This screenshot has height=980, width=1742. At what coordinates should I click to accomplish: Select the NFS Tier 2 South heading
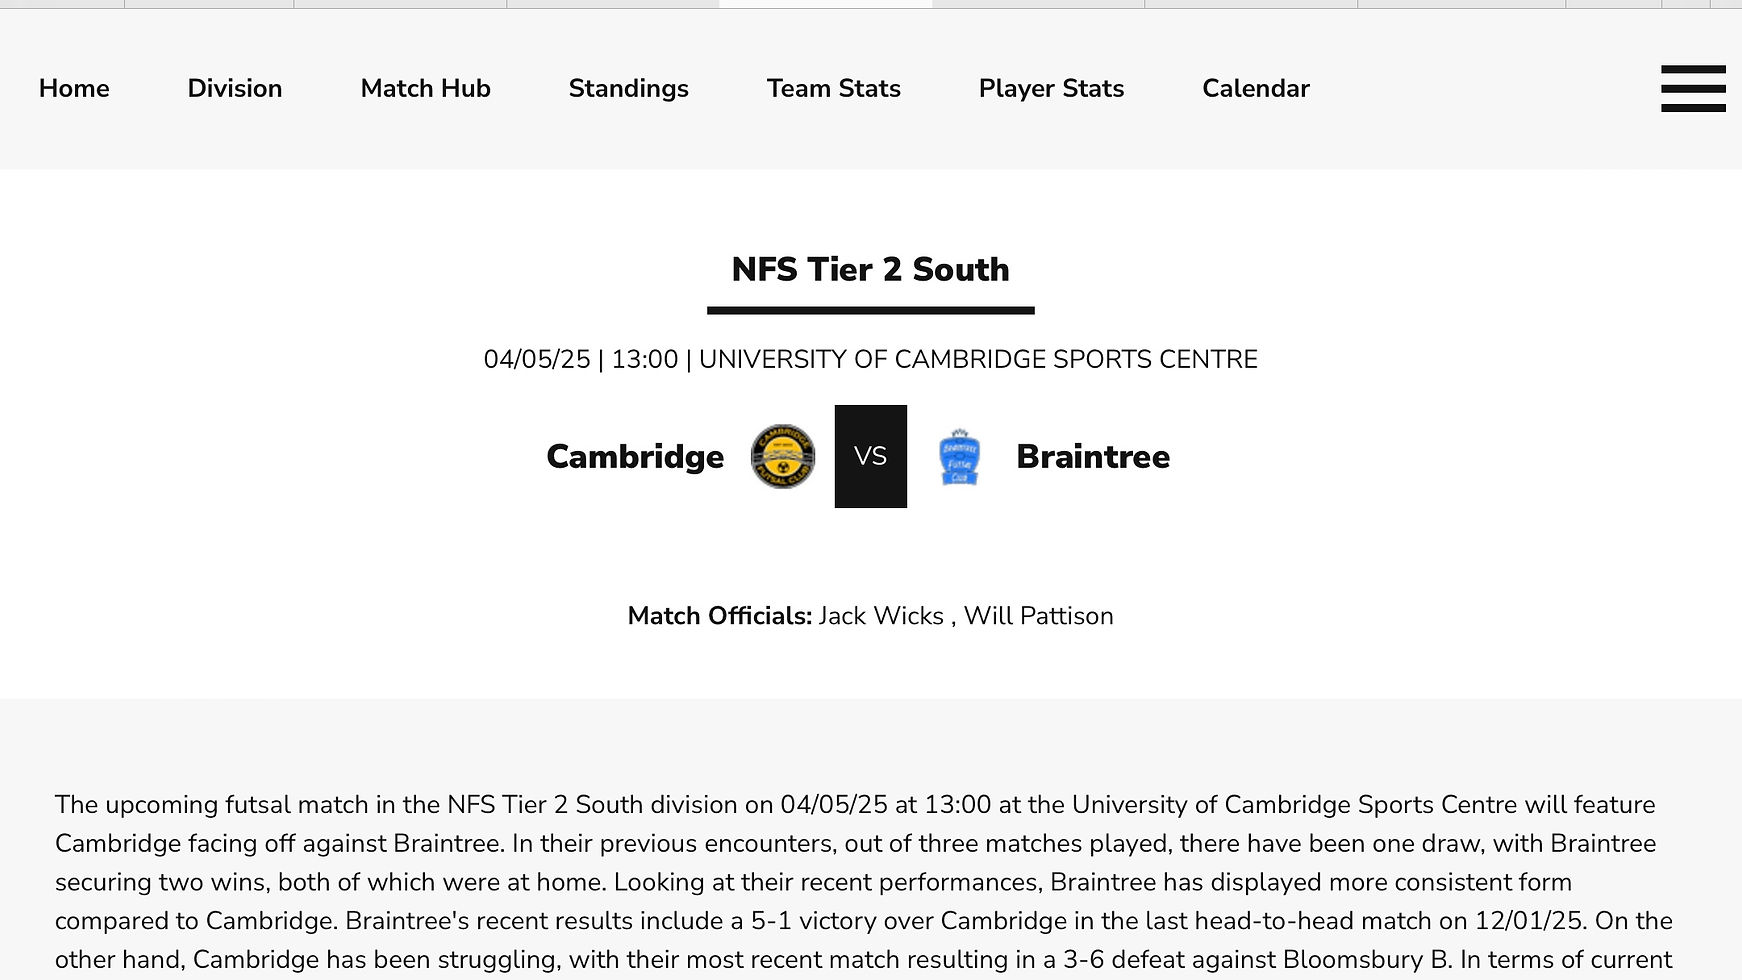[x=870, y=269]
